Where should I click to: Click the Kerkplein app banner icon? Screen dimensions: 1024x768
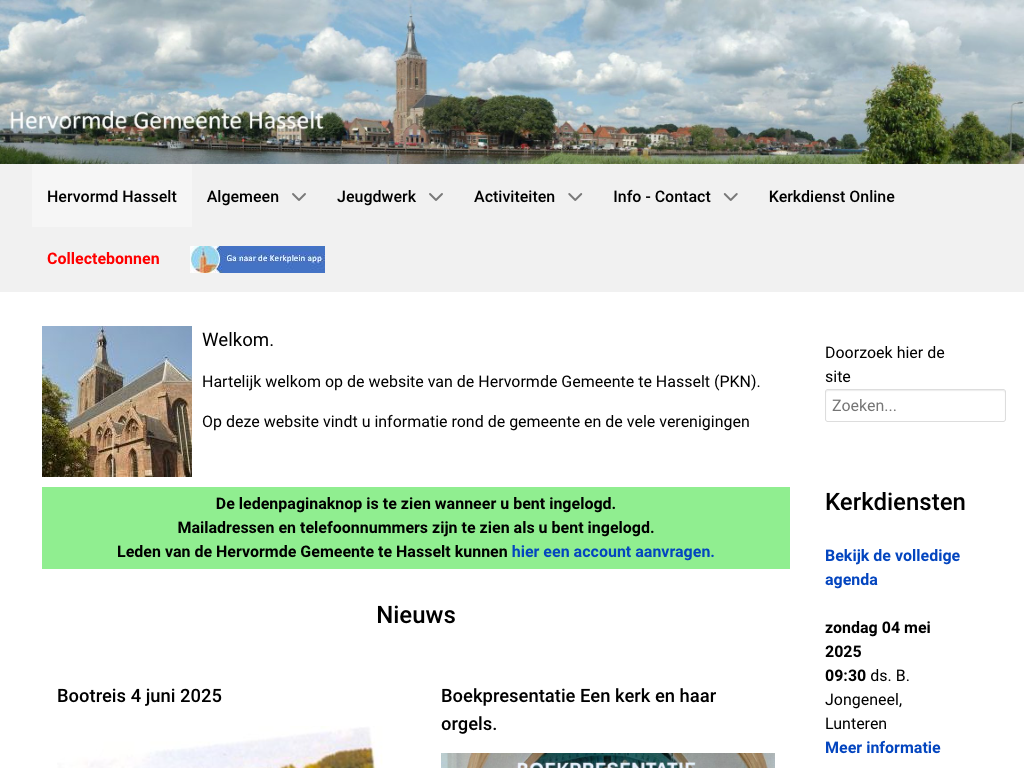258,259
